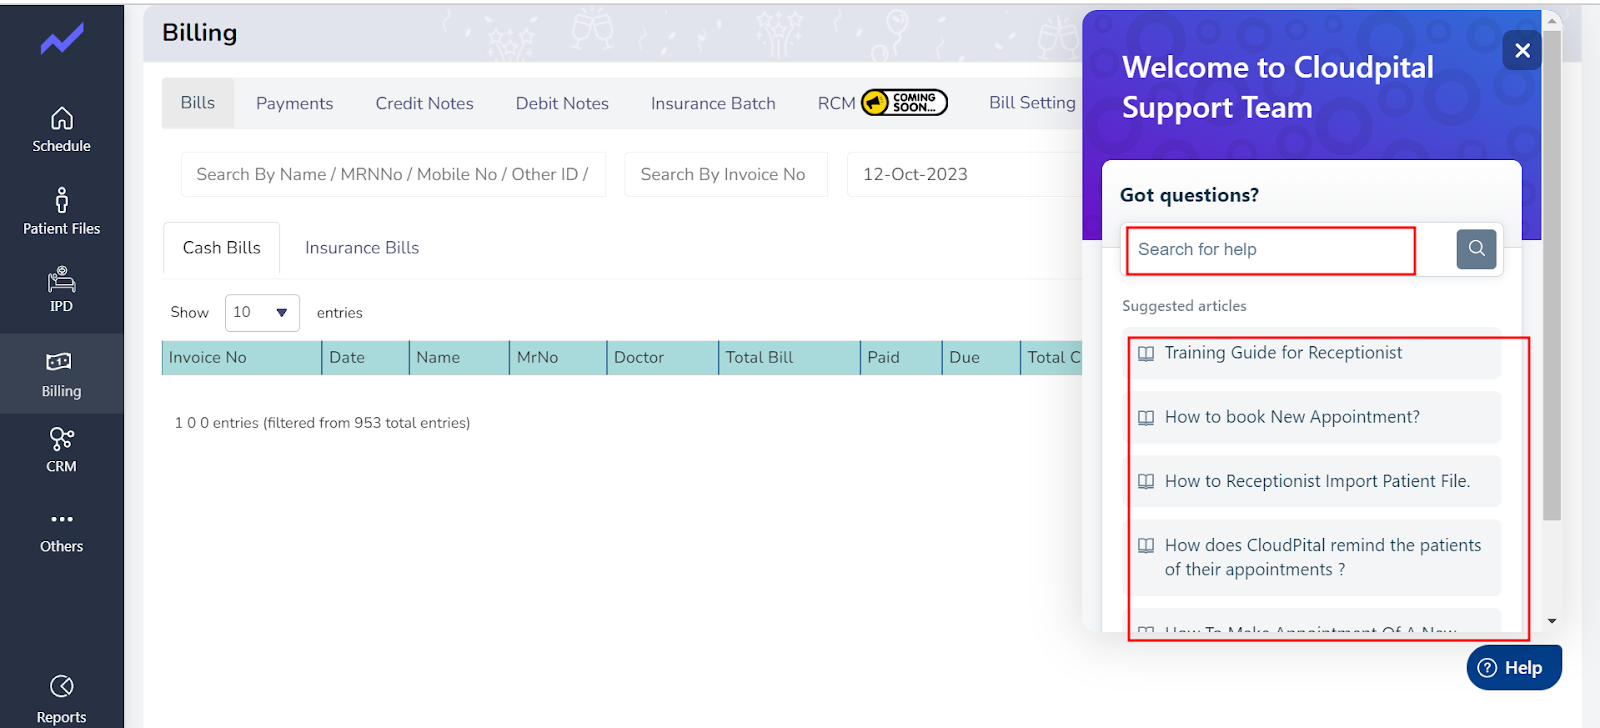The image size is (1600, 728).
Task: Select the Insurance Bills sub-tab
Action: (x=362, y=248)
